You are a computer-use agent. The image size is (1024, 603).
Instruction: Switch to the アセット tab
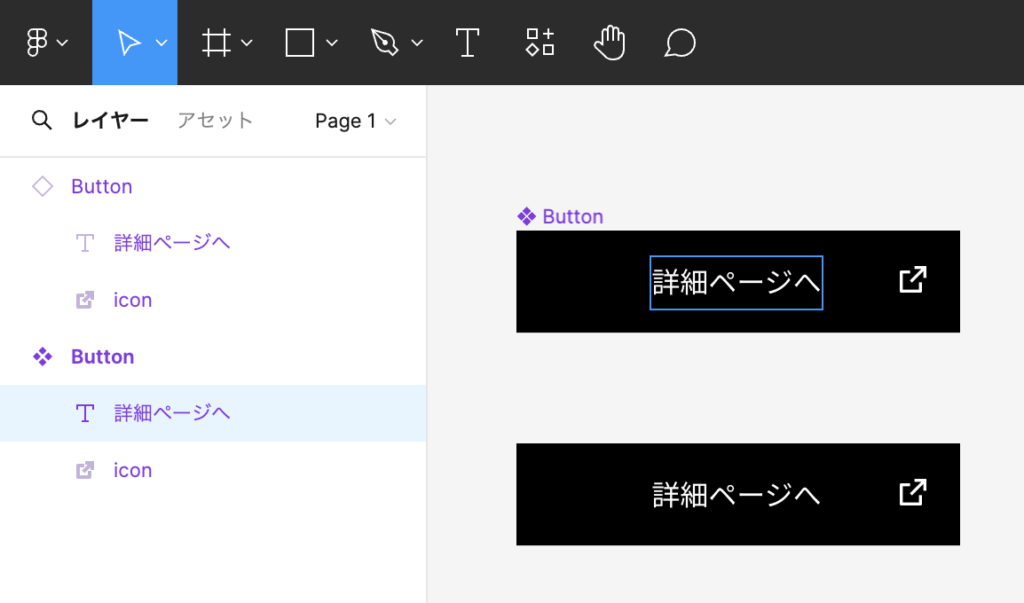(215, 121)
